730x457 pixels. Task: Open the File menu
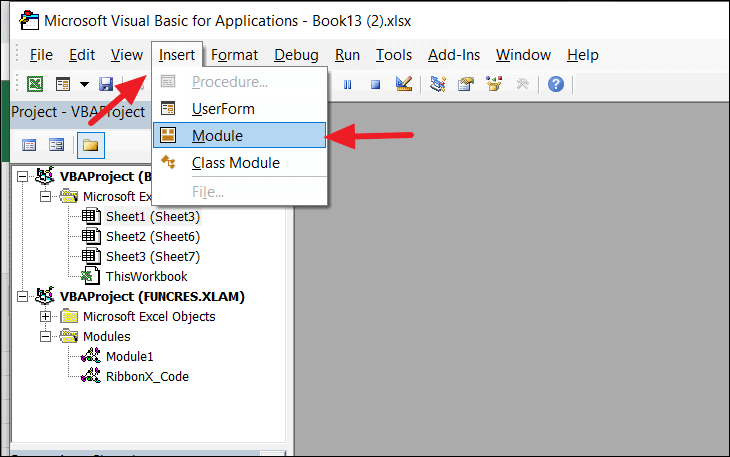point(41,55)
